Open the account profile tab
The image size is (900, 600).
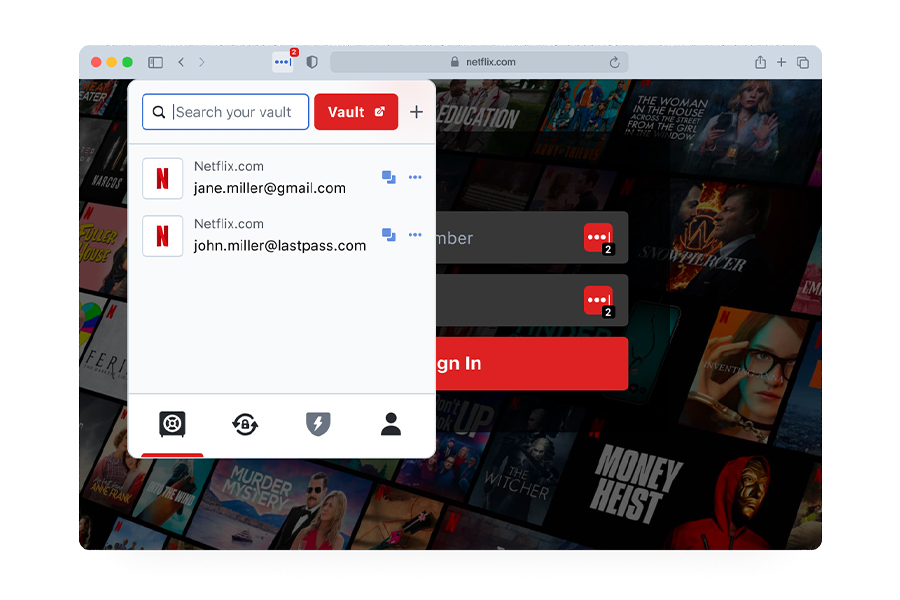391,425
